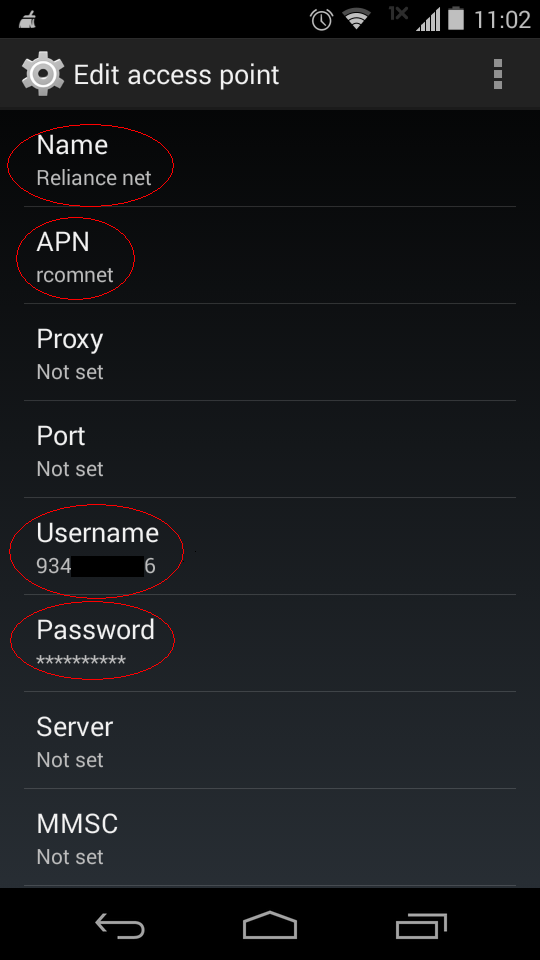Tap the clock showing 11:02
This screenshot has height=960, width=540.
(x=502, y=20)
